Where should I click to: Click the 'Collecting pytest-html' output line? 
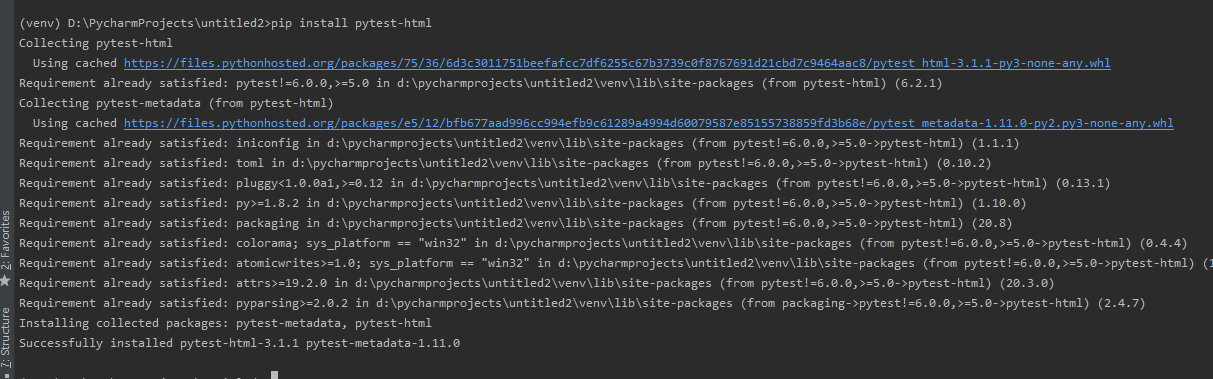96,43
